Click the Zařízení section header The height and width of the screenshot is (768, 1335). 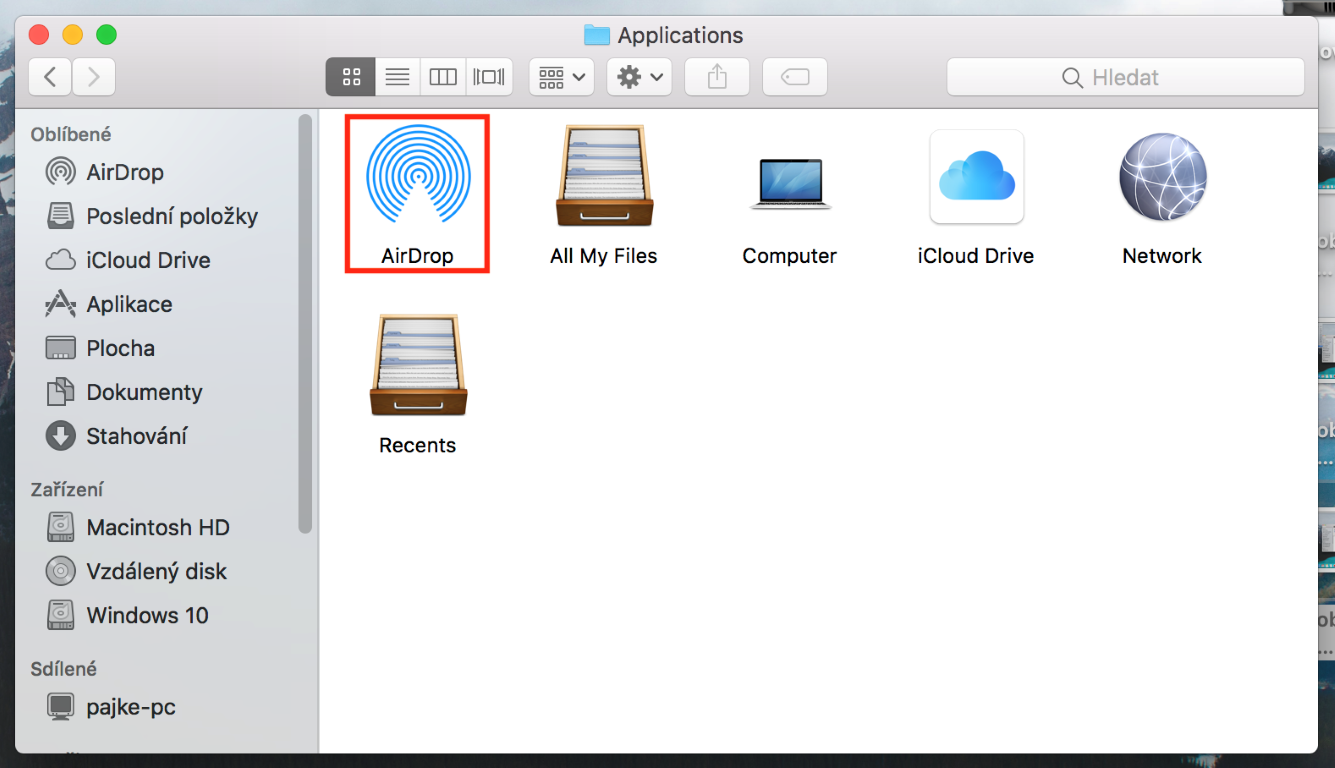point(67,489)
